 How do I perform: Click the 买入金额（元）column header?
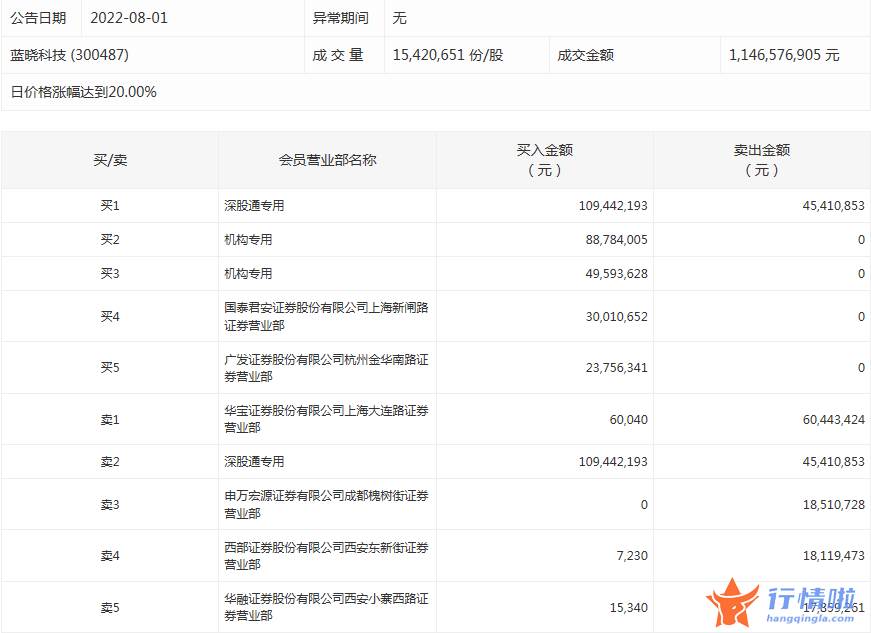click(544, 160)
